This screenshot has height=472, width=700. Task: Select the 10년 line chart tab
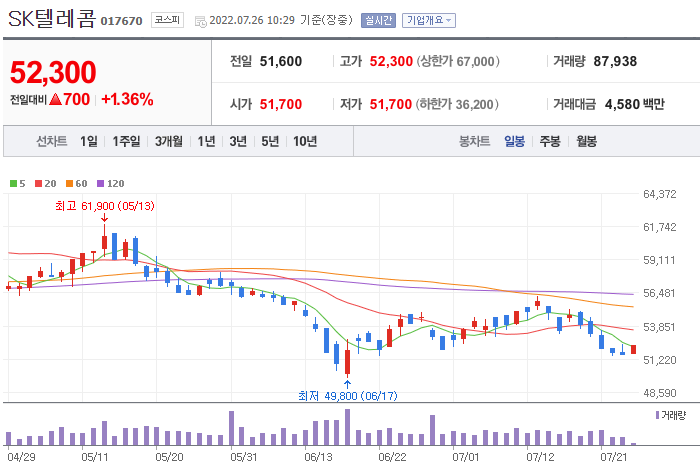[x=305, y=142]
